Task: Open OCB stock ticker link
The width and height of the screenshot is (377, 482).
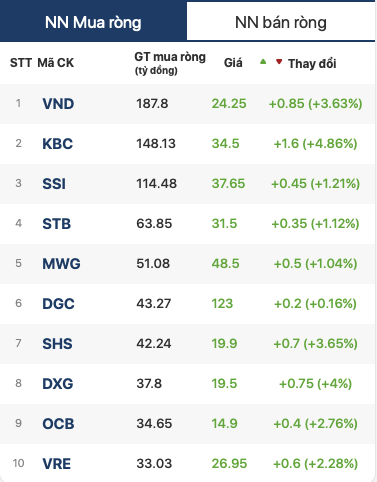Action: 58,424
